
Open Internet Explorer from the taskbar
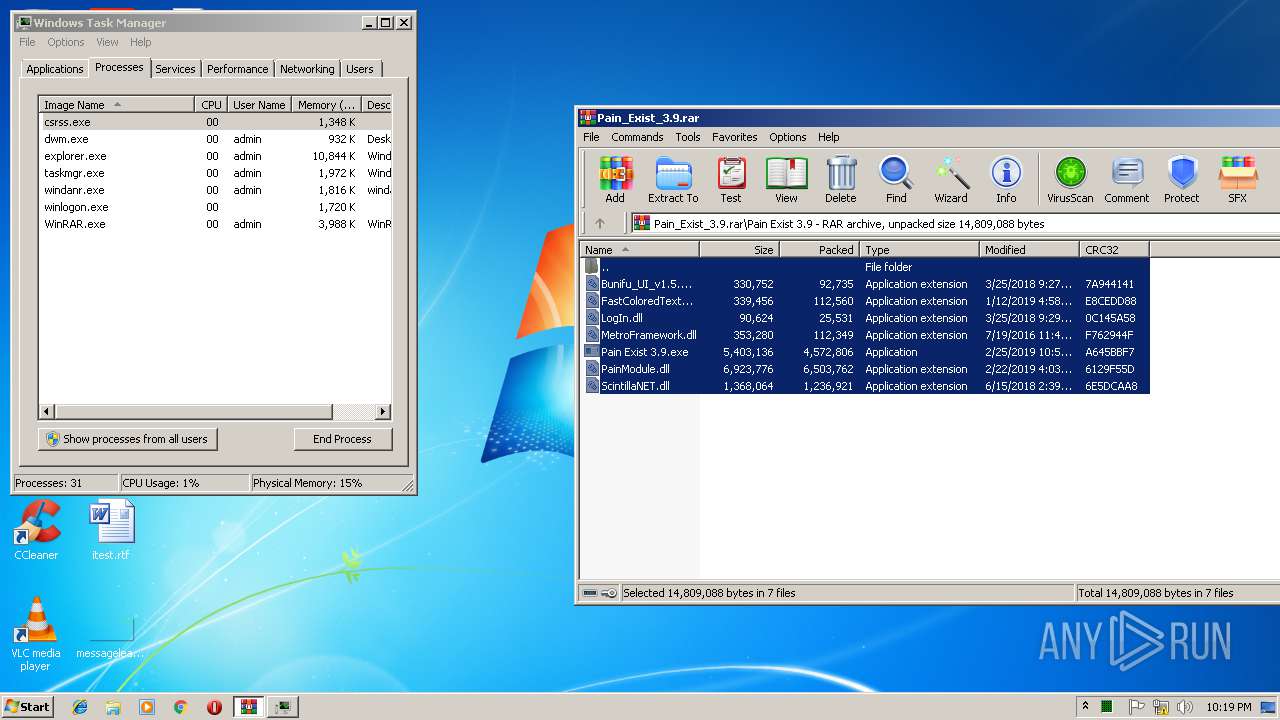coord(80,707)
